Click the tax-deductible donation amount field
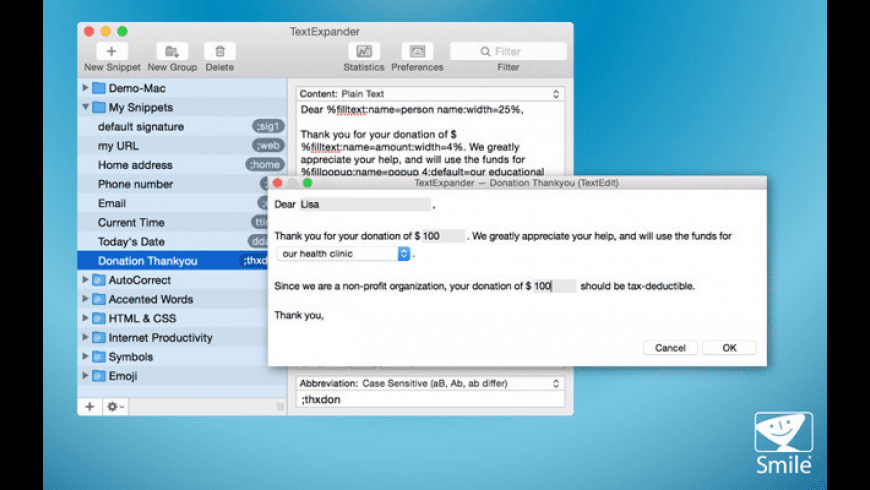 pyautogui.click(x=554, y=286)
